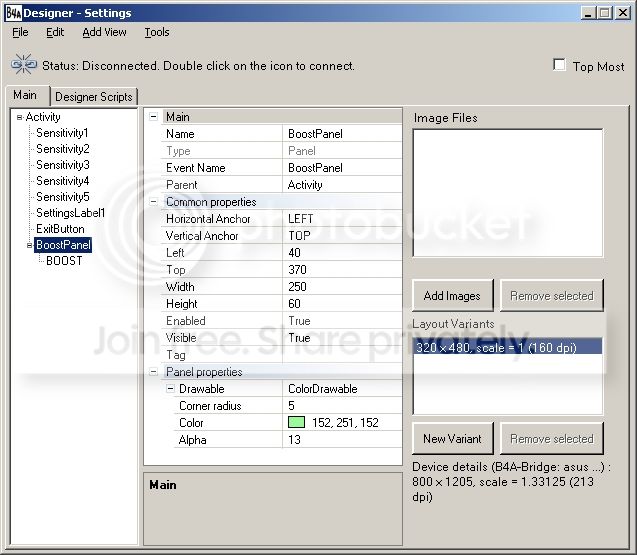
Task: Click Remove selected under Layout Variants
Action: click(x=552, y=438)
